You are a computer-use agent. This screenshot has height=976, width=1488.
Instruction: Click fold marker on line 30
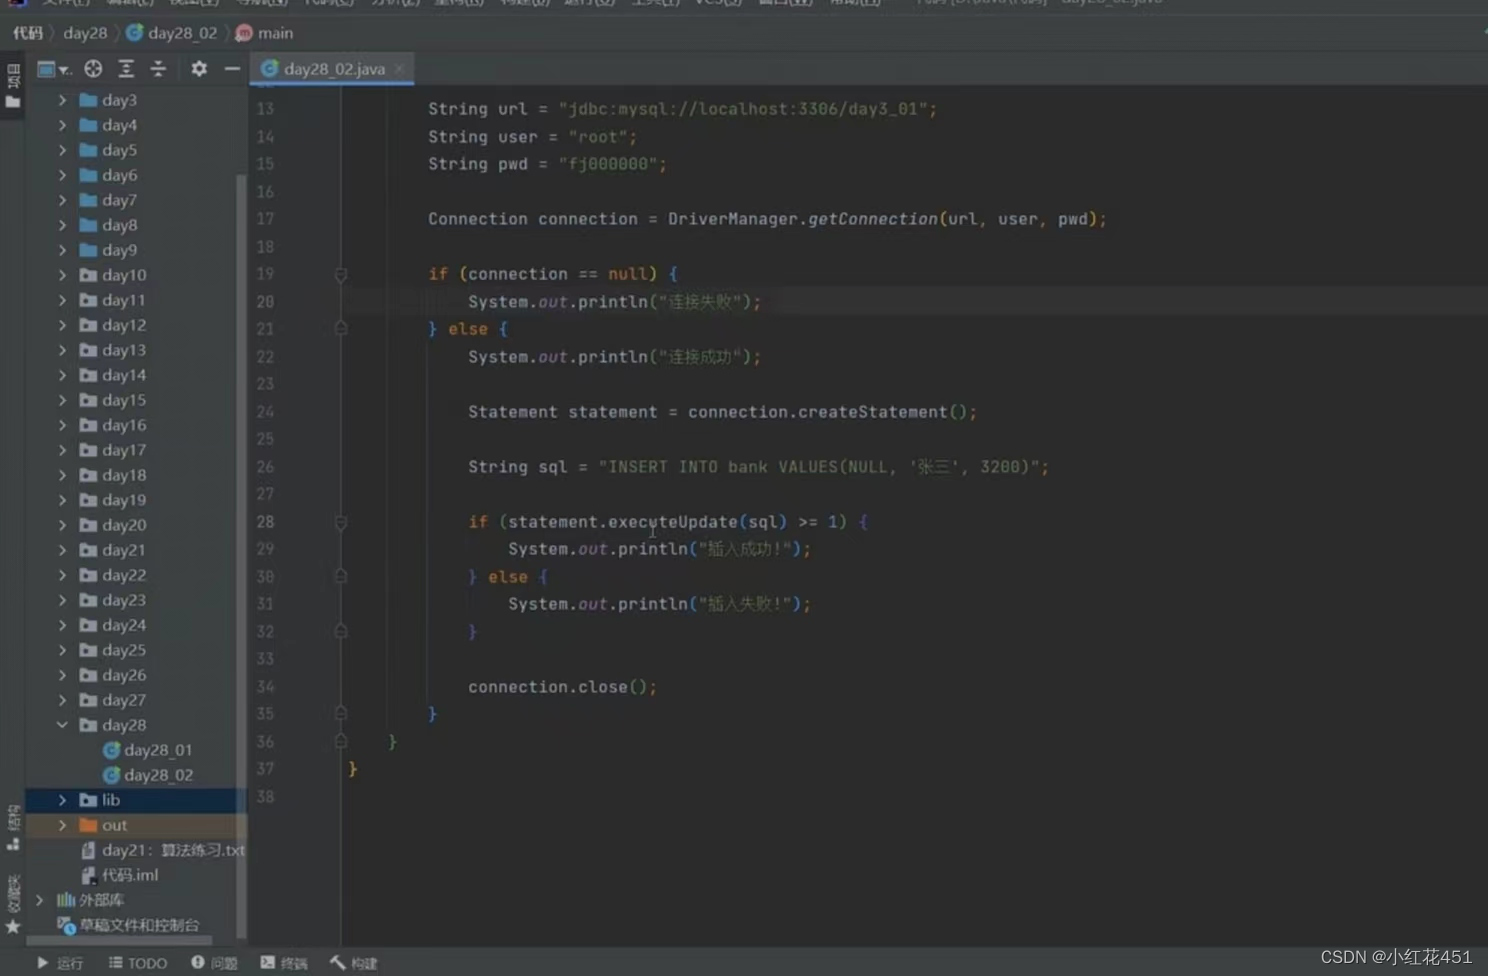pyautogui.click(x=340, y=577)
